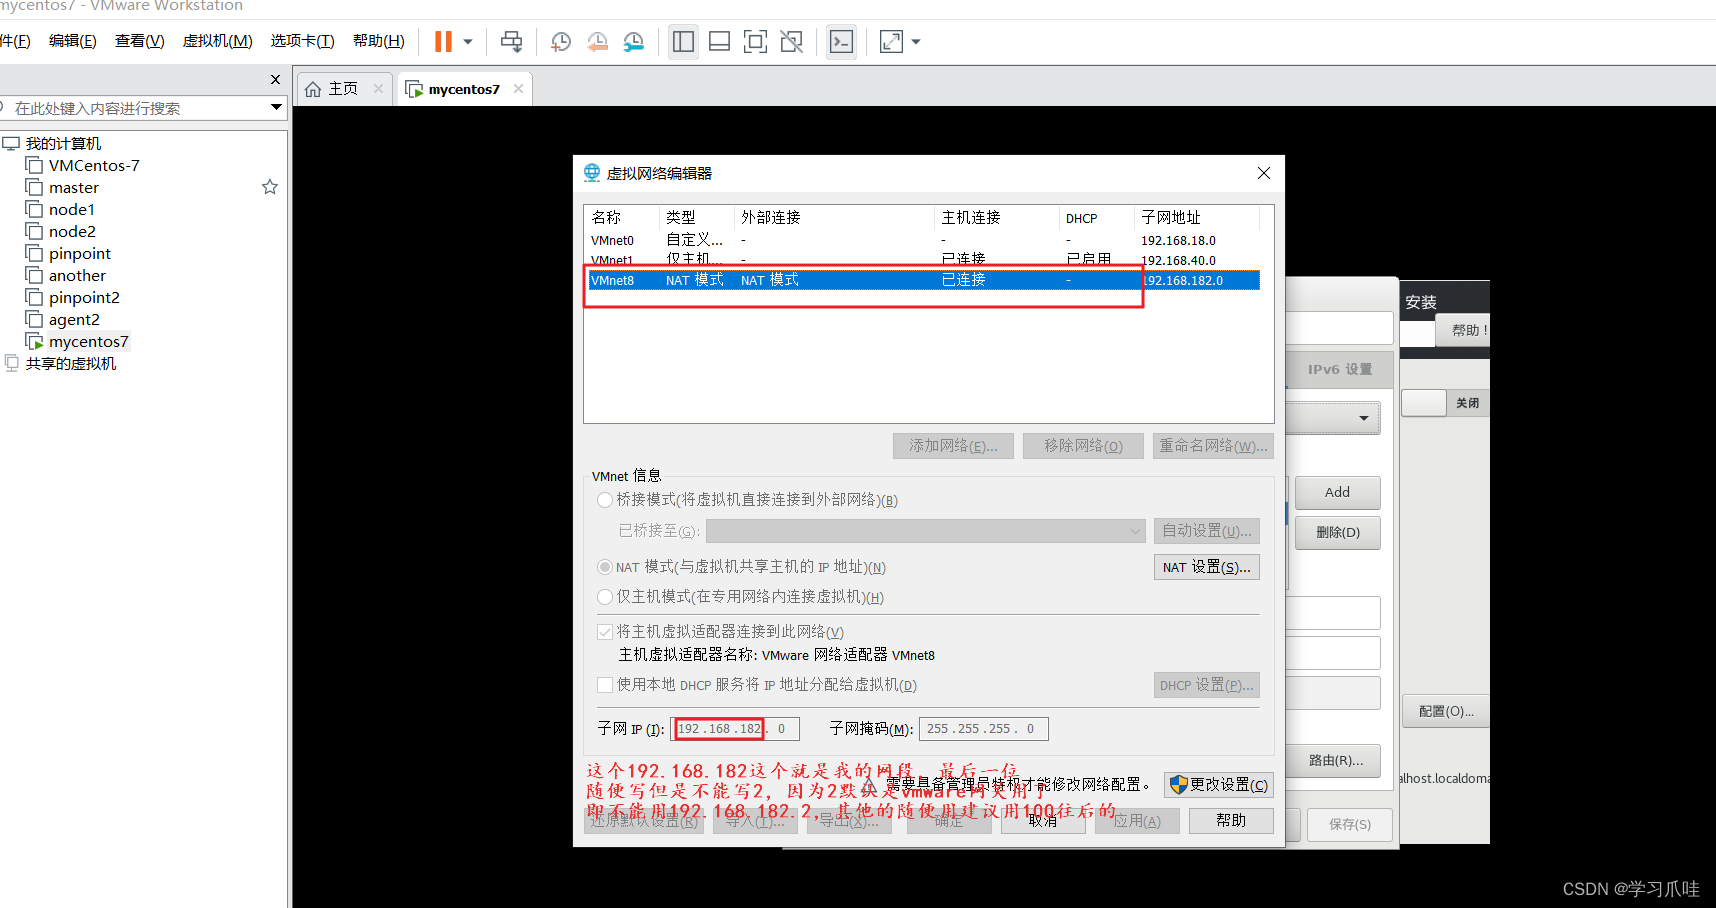Viewport: 1716px width, 908px height.
Task: Open the 帮助(H) menu
Action: pos(378,41)
